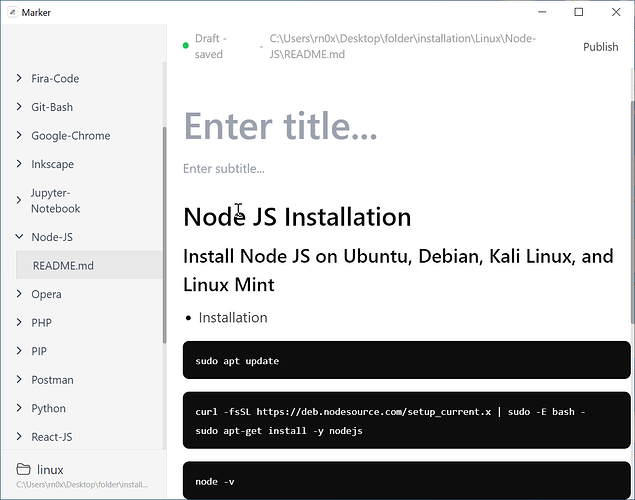Click the curl nodesource command line
This screenshot has width=635, height=500.
tap(390, 412)
